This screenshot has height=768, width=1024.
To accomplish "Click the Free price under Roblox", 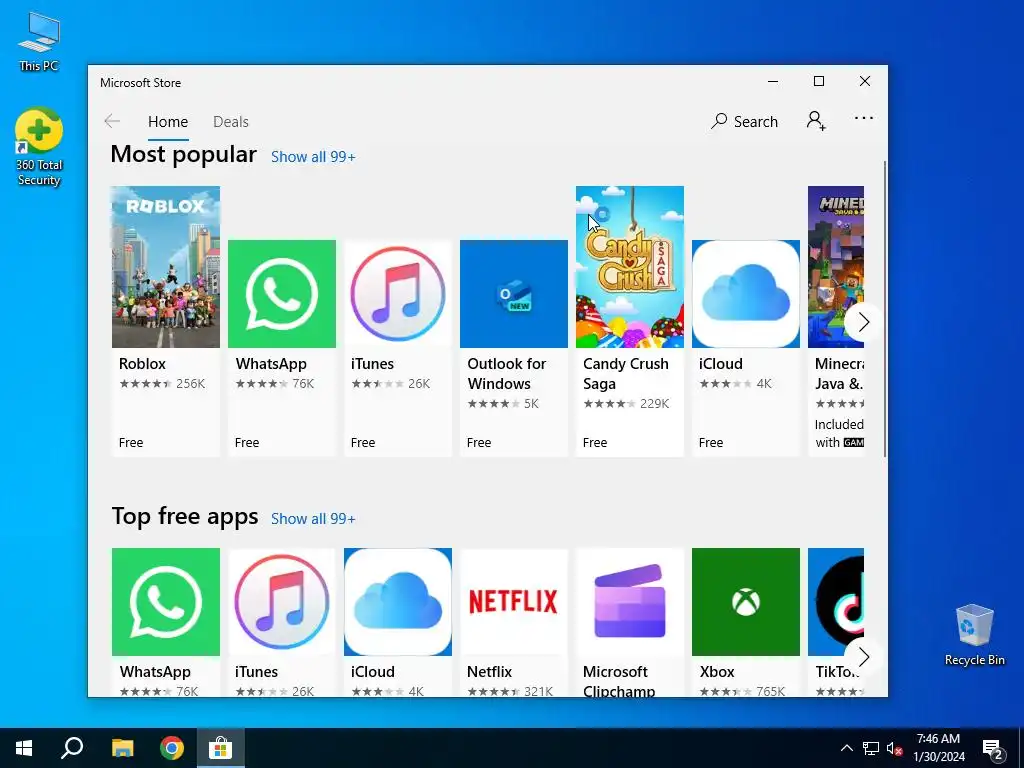I will (131, 442).
